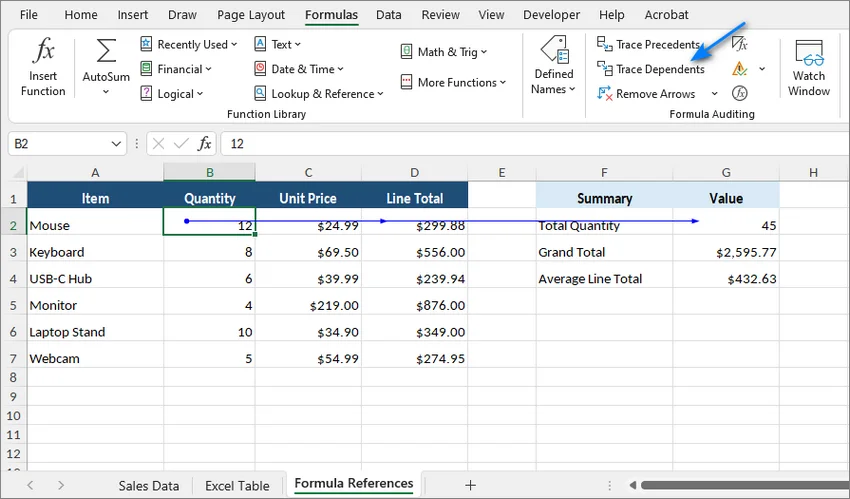
Task: Expand the Remove Arrows dropdown arrow
Action: [x=714, y=94]
